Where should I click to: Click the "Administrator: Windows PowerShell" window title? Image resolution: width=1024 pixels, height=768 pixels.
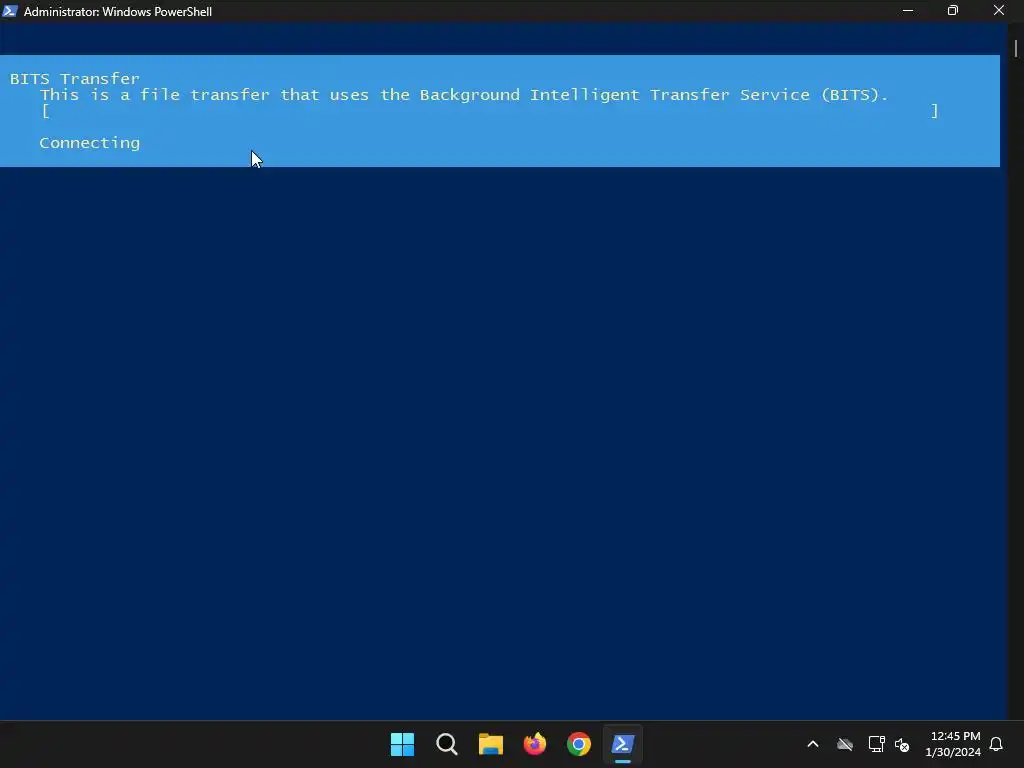[x=118, y=12]
